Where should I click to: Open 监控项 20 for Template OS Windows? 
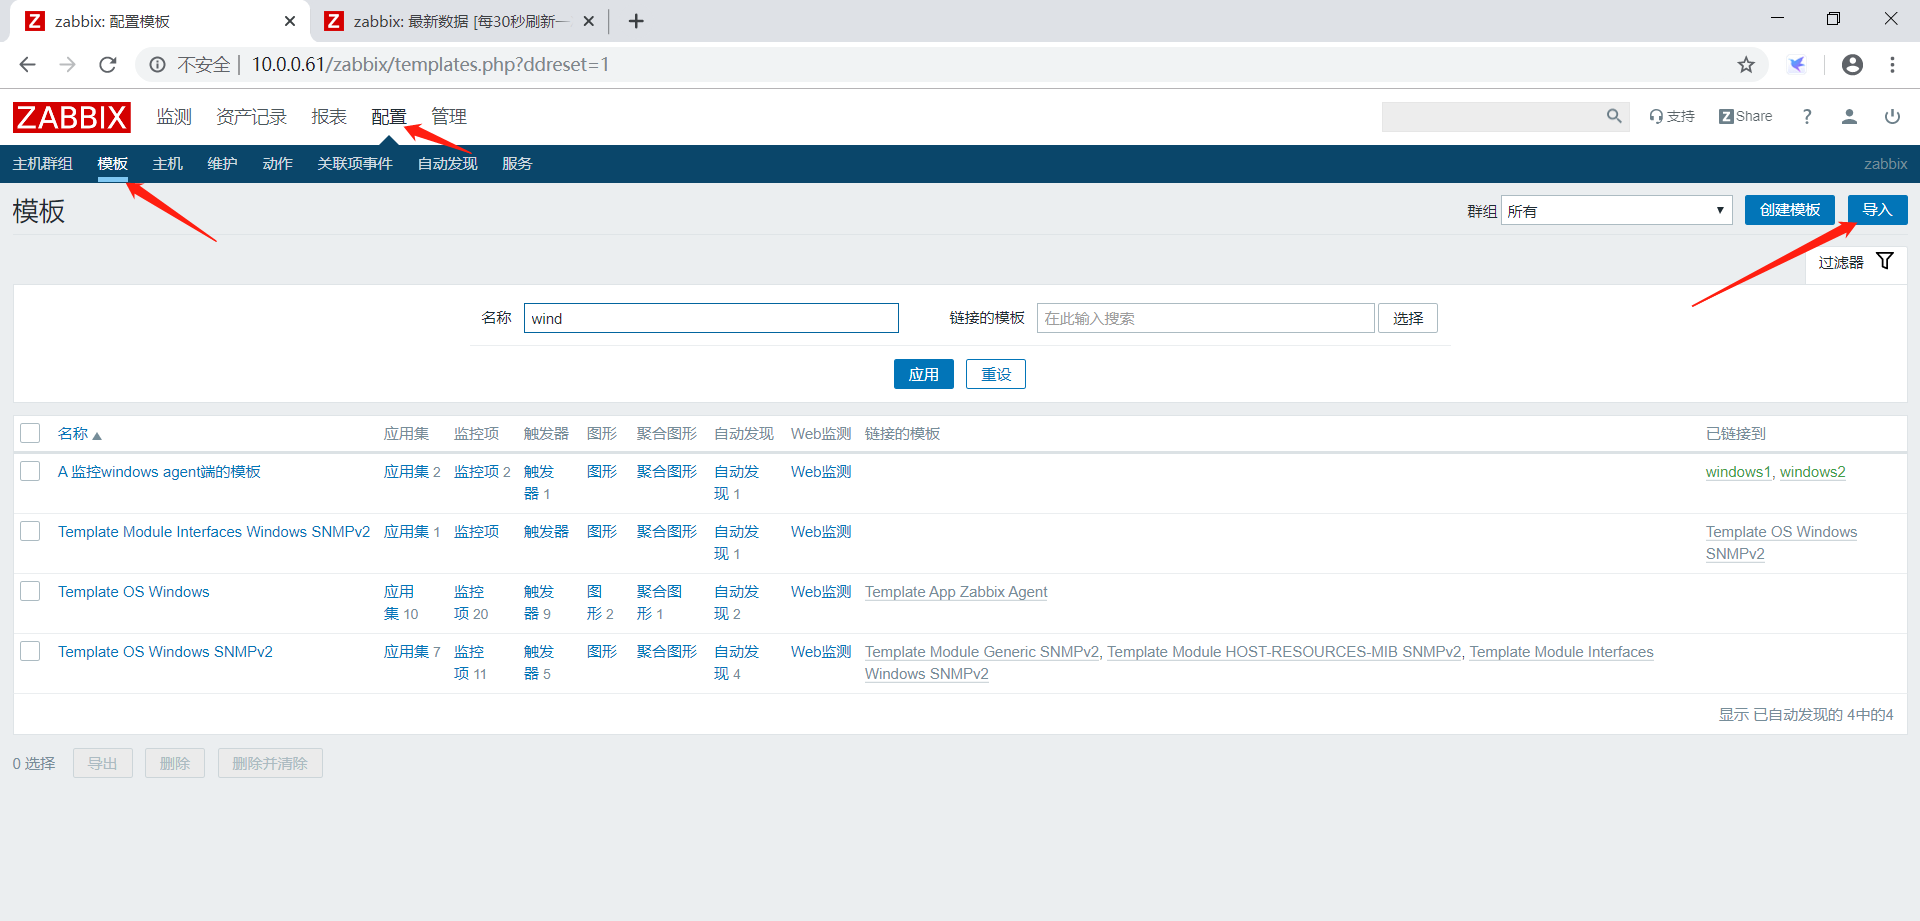point(471,603)
